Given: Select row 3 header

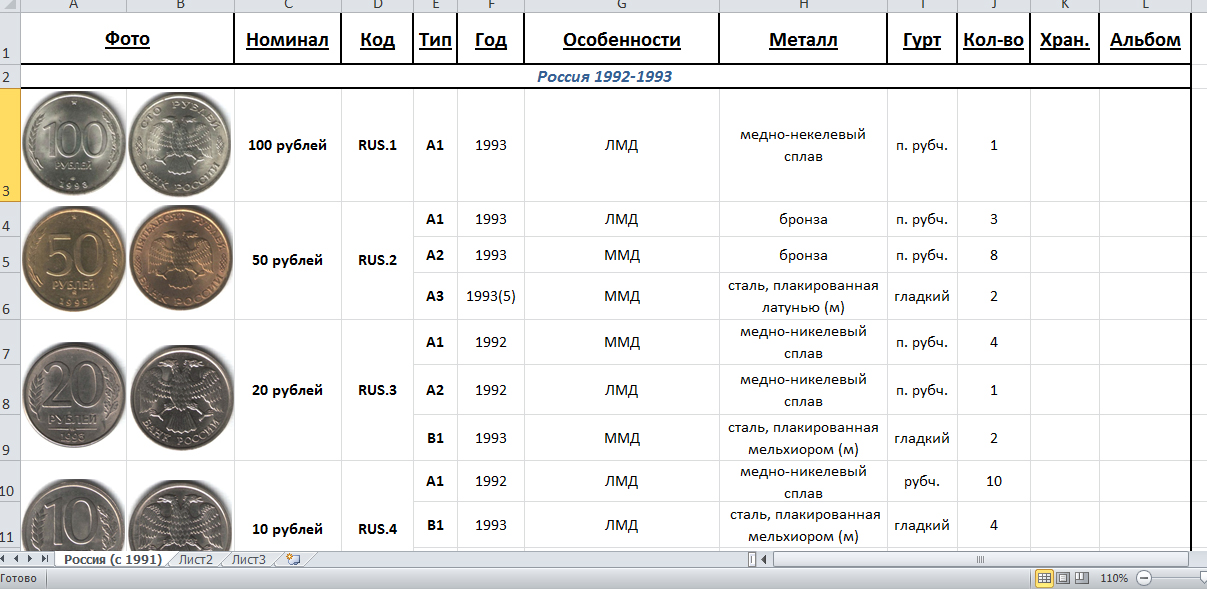Looking at the screenshot, I should [x=10, y=145].
